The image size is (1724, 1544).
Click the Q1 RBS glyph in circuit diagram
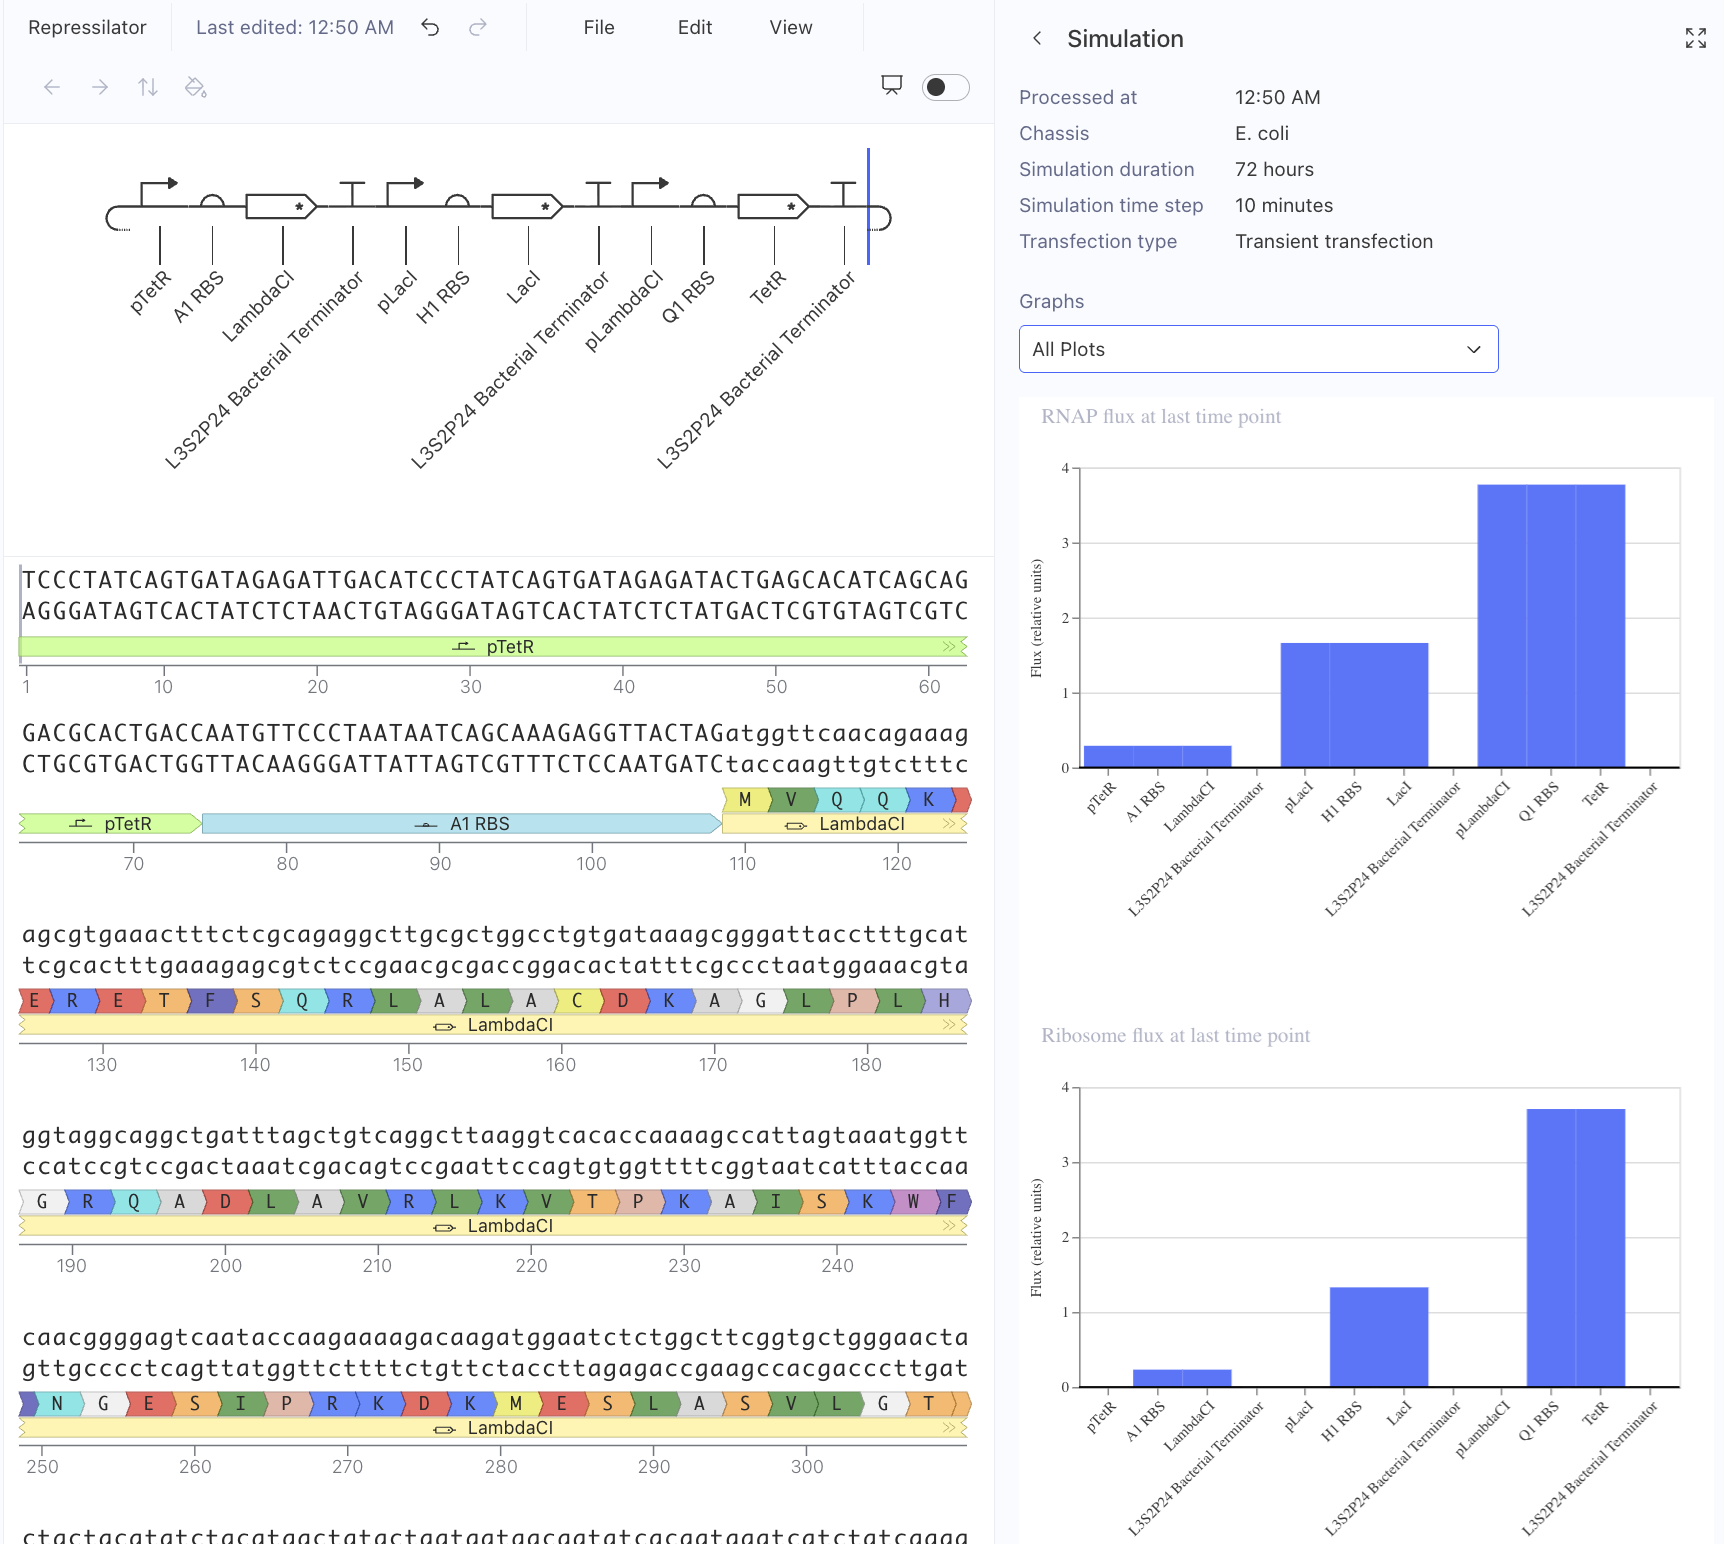(703, 201)
